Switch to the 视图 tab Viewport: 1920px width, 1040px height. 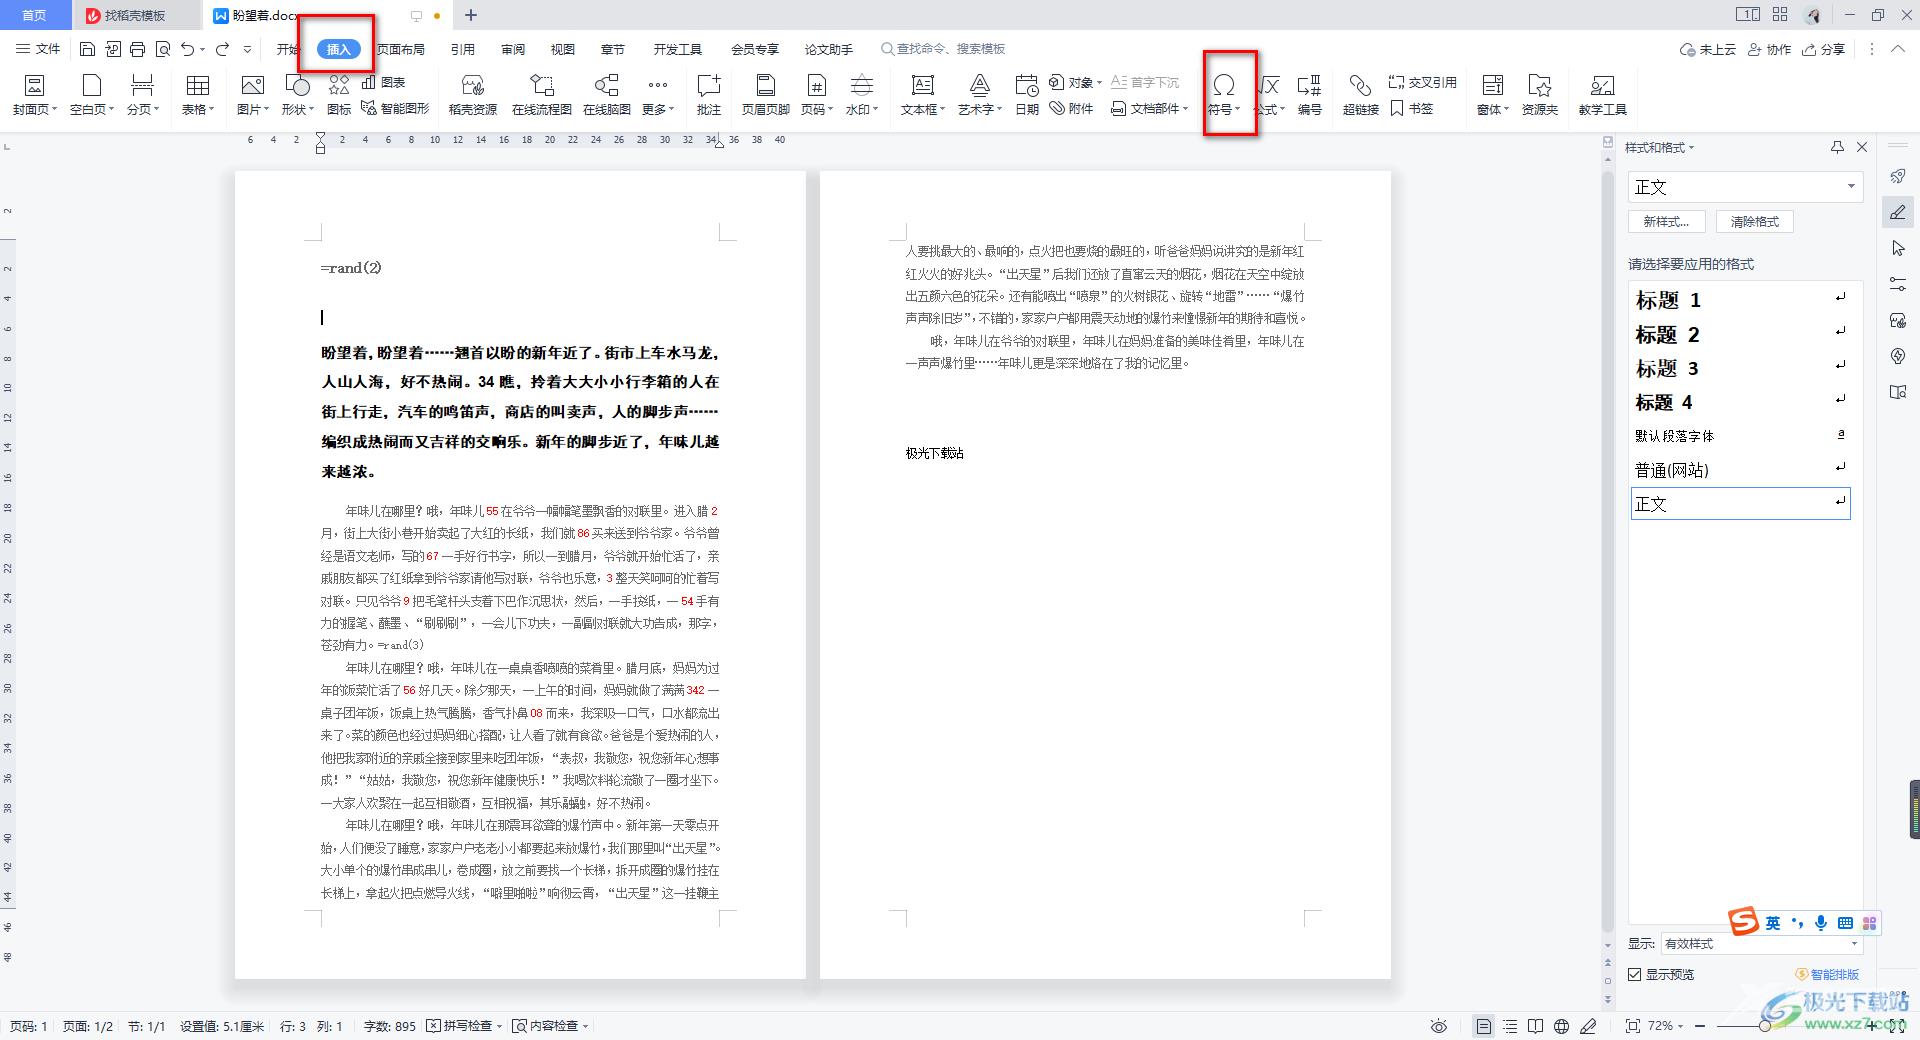[x=563, y=49]
